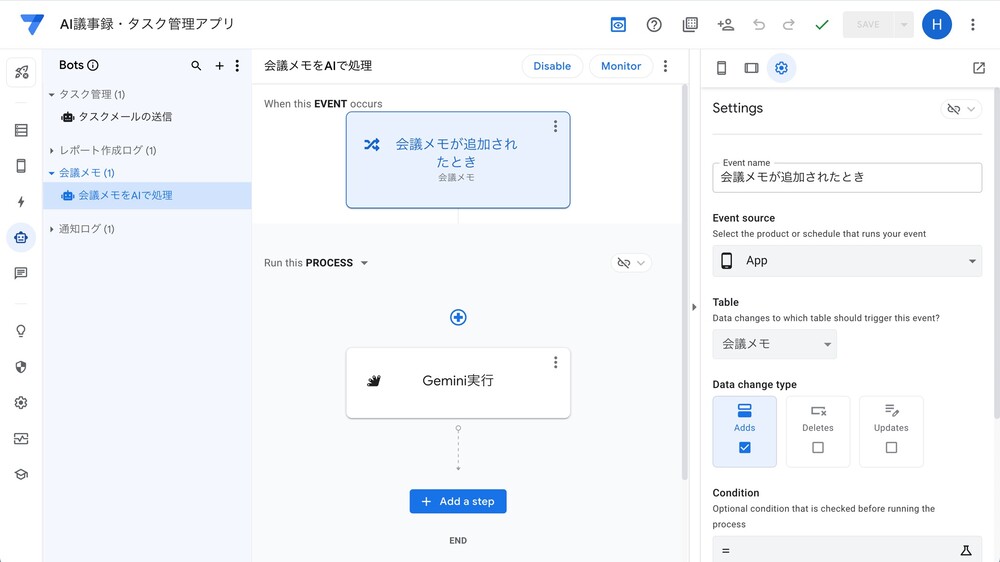Click the Event name input field
This screenshot has height=562, width=1000.
(847, 177)
